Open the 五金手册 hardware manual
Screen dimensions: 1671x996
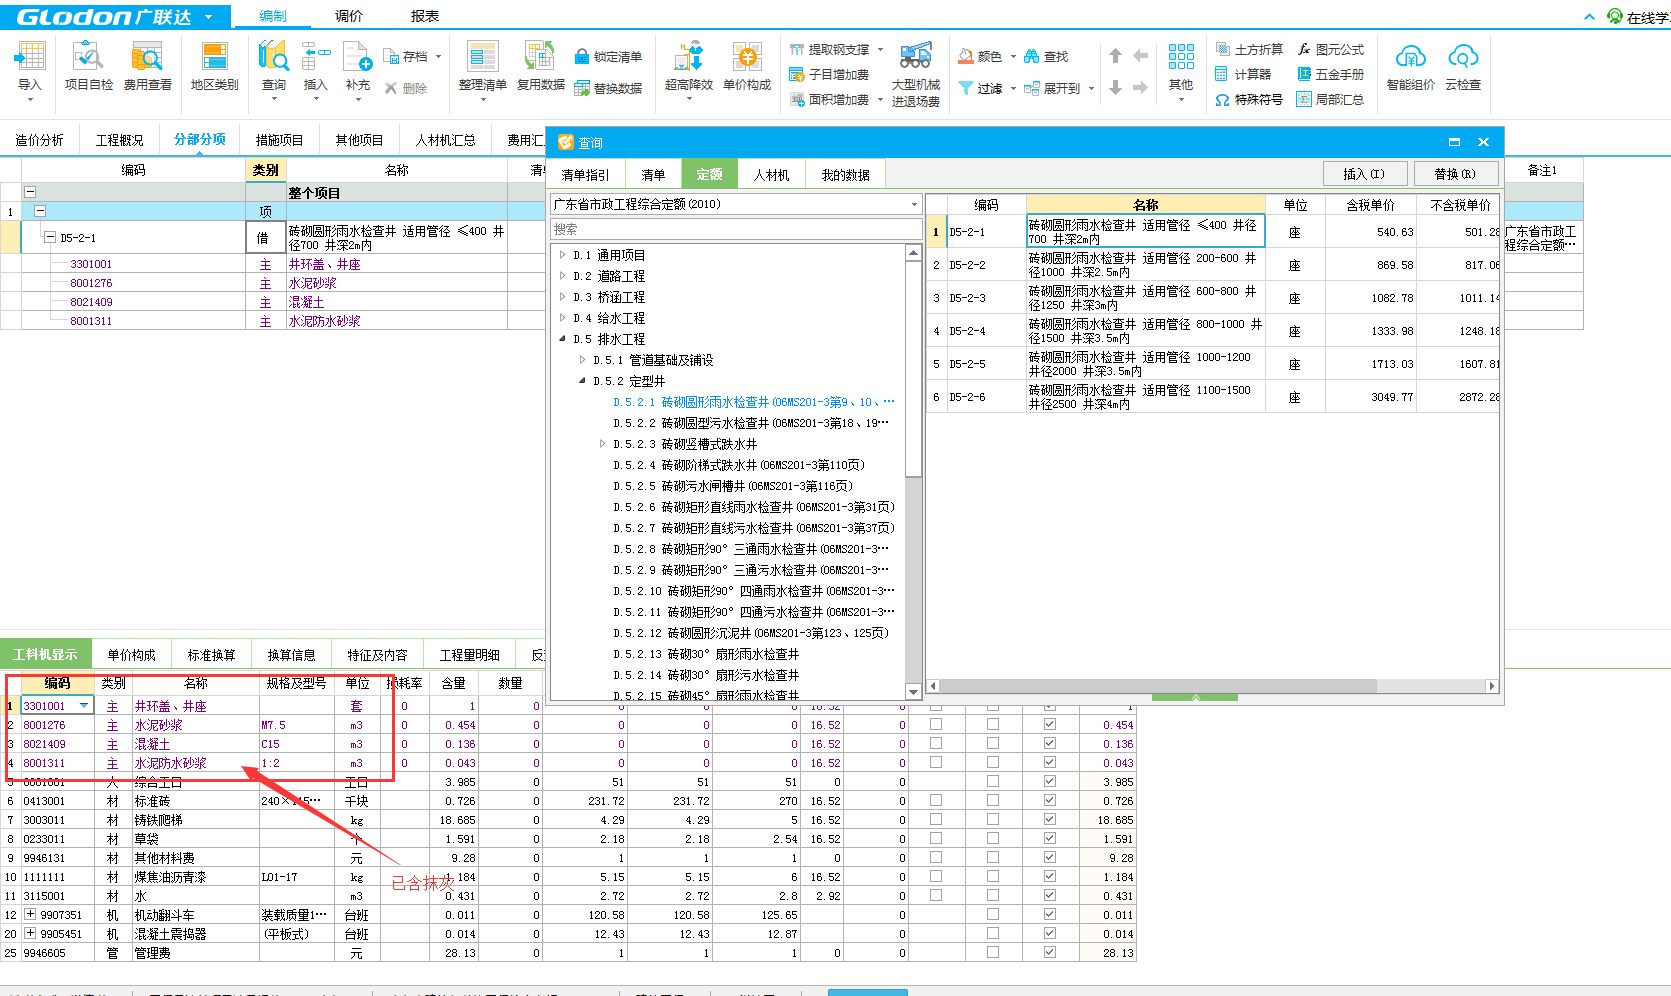click(x=1330, y=74)
